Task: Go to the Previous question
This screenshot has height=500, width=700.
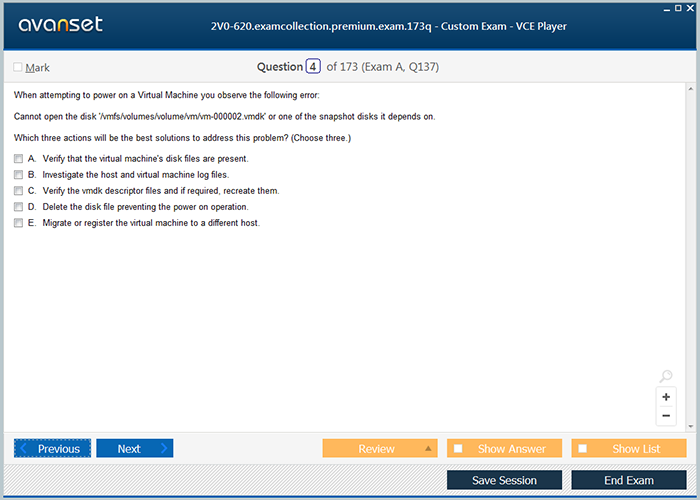Action: pos(52,449)
